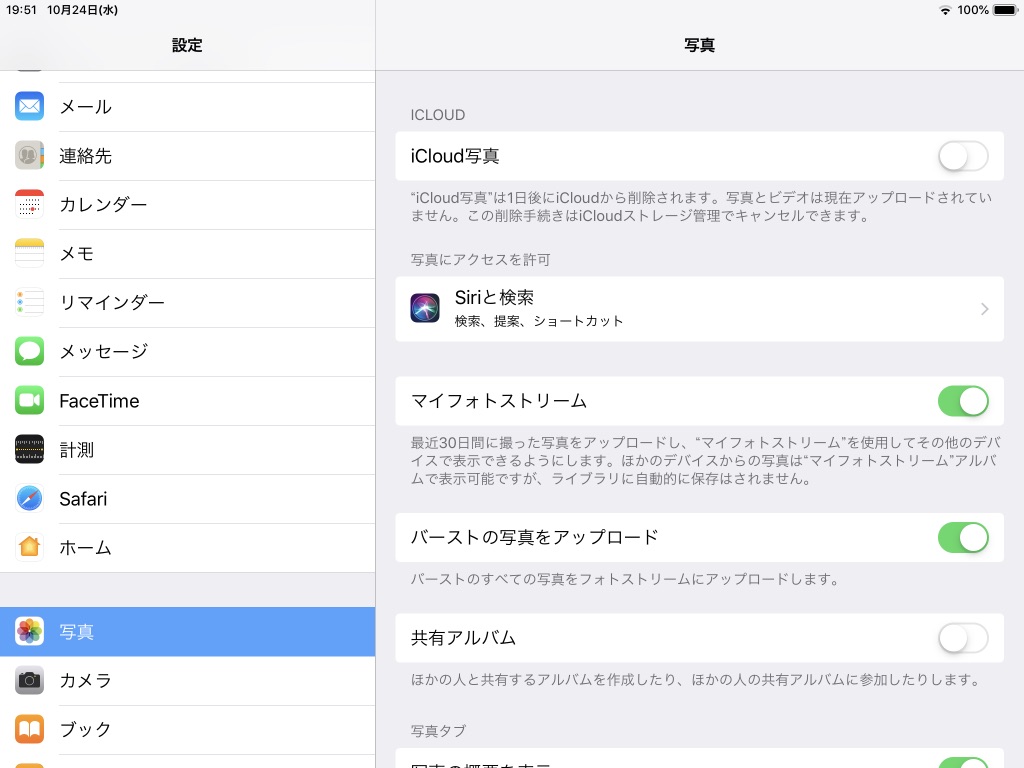The height and width of the screenshot is (768, 1024).
Task: Tap the Contacts (連絡先) icon
Action: (x=29, y=155)
